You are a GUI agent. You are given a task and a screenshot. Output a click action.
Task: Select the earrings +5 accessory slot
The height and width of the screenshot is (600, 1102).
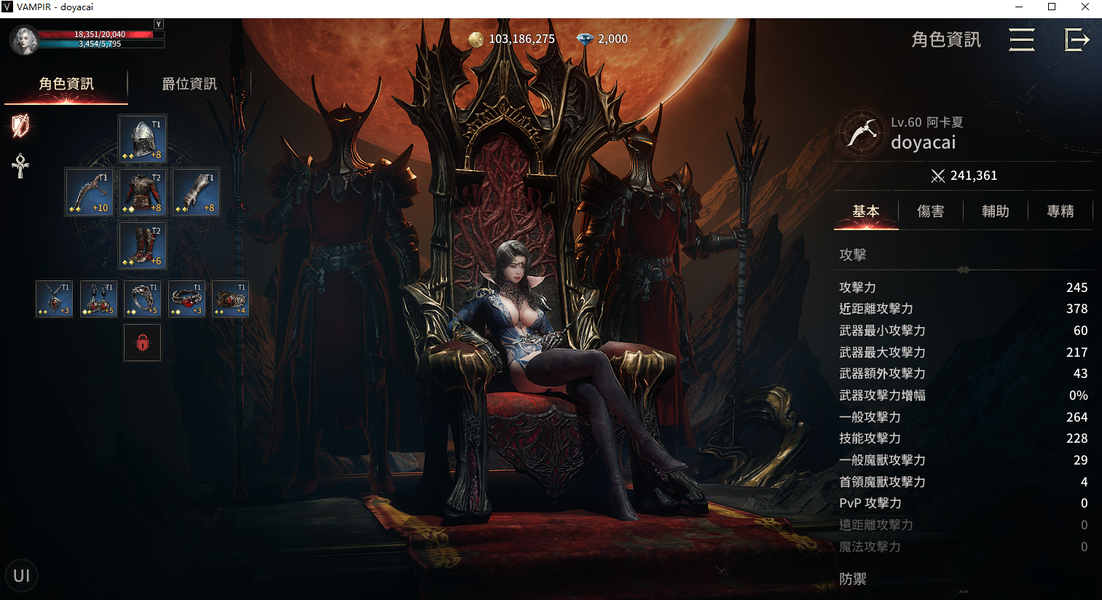click(x=98, y=299)
